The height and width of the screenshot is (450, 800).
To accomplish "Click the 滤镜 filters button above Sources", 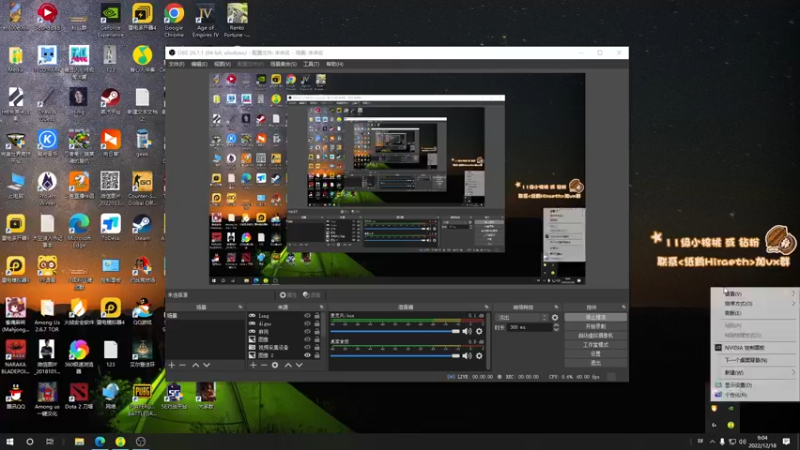I will [x=312, y=295].
